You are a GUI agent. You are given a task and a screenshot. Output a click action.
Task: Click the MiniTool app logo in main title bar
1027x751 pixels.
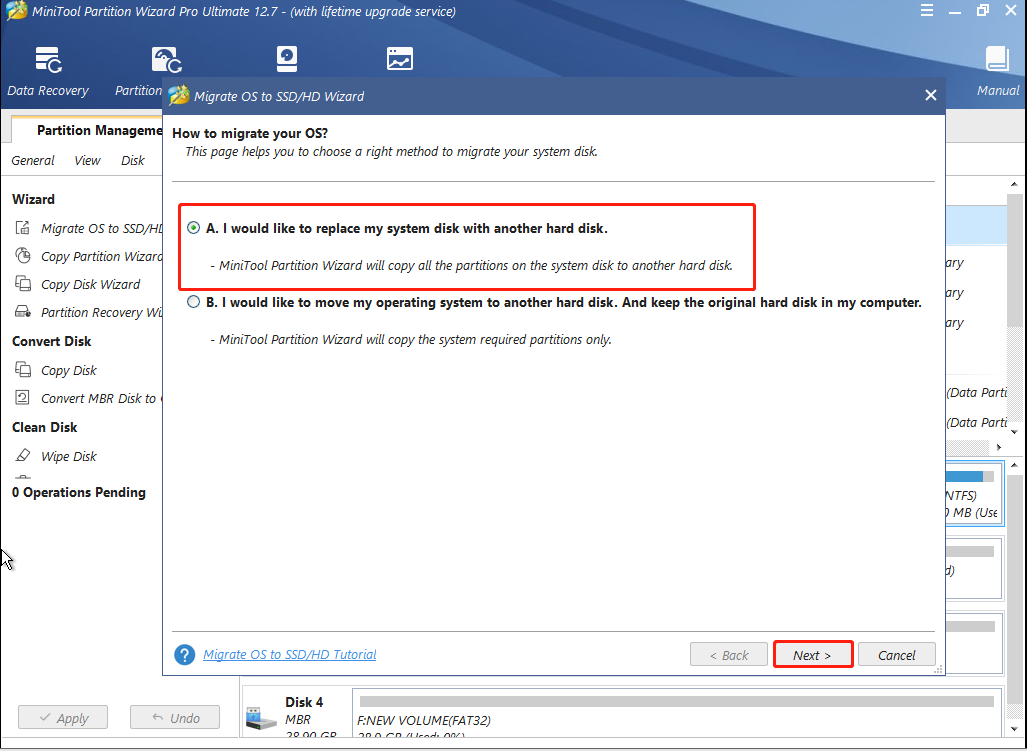coord(16,11)
